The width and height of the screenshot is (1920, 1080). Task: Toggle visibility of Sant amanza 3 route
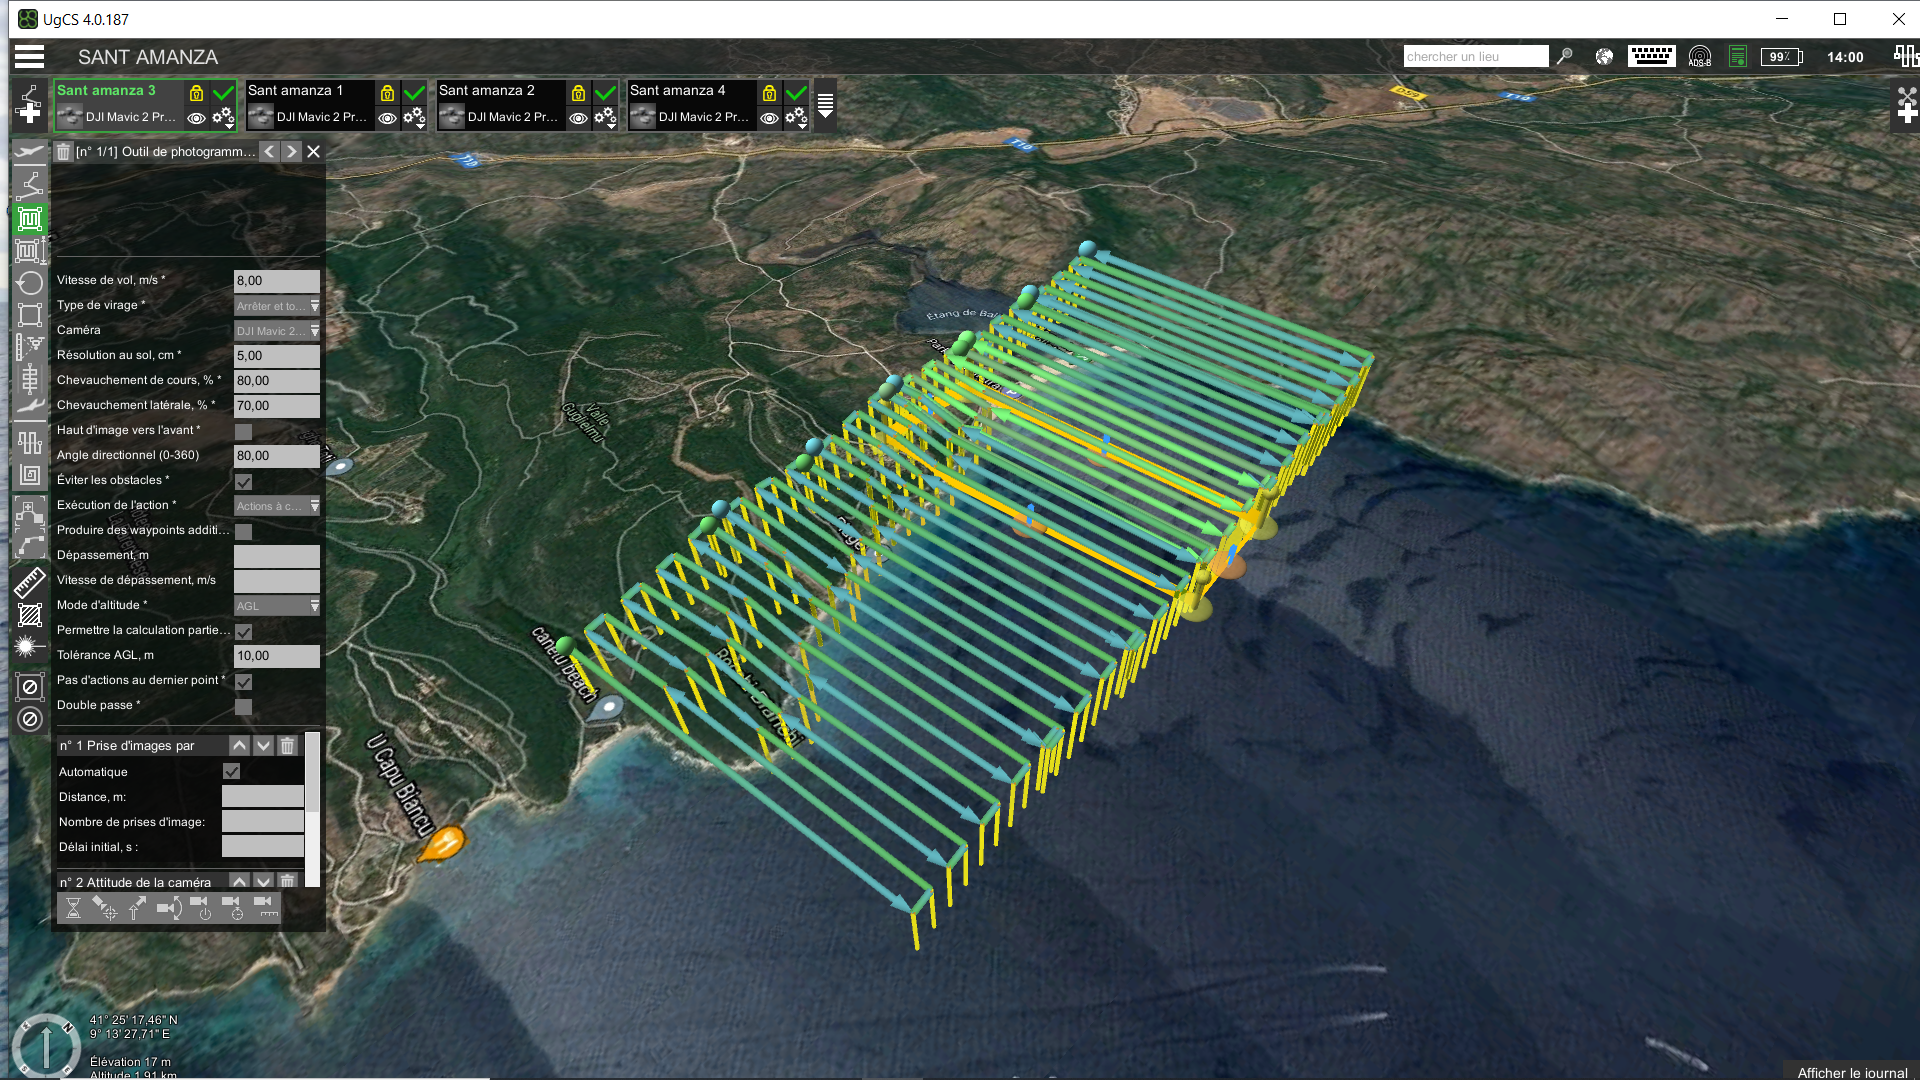[x=197, y=118]
